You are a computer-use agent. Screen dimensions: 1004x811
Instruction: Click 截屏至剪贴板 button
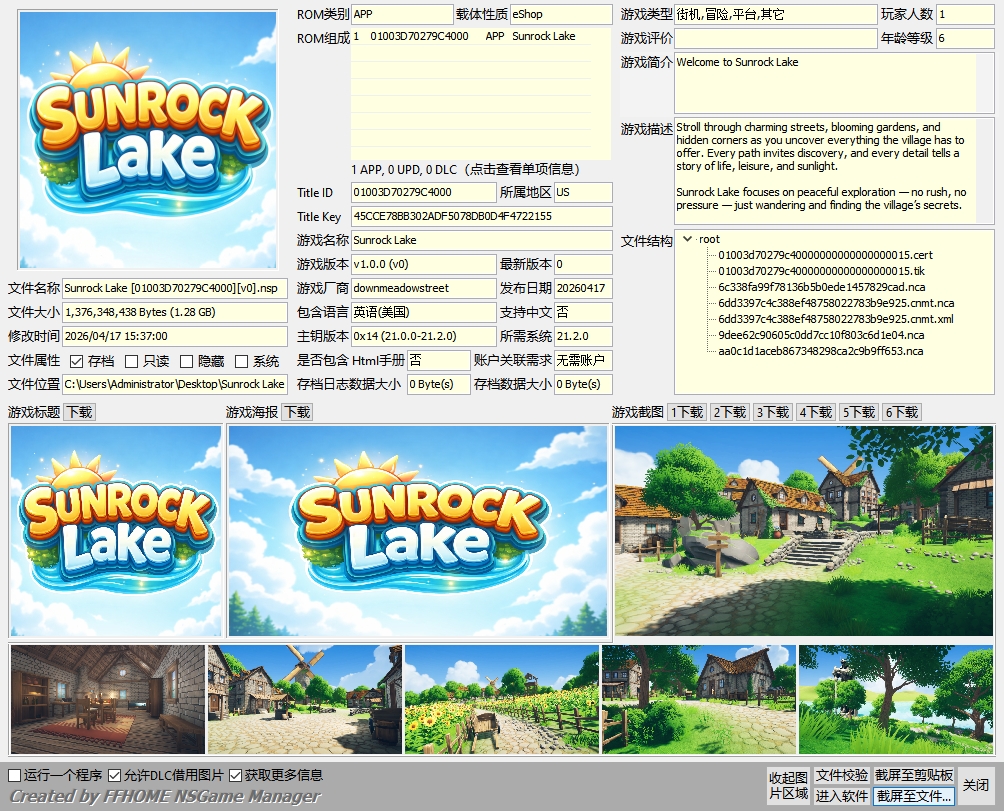914,775
